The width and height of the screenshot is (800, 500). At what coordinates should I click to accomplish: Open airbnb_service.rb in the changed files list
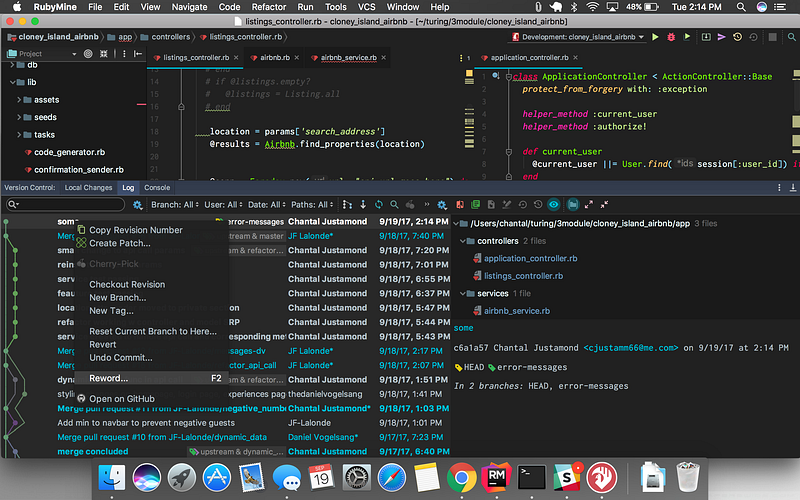coord(516,311)
